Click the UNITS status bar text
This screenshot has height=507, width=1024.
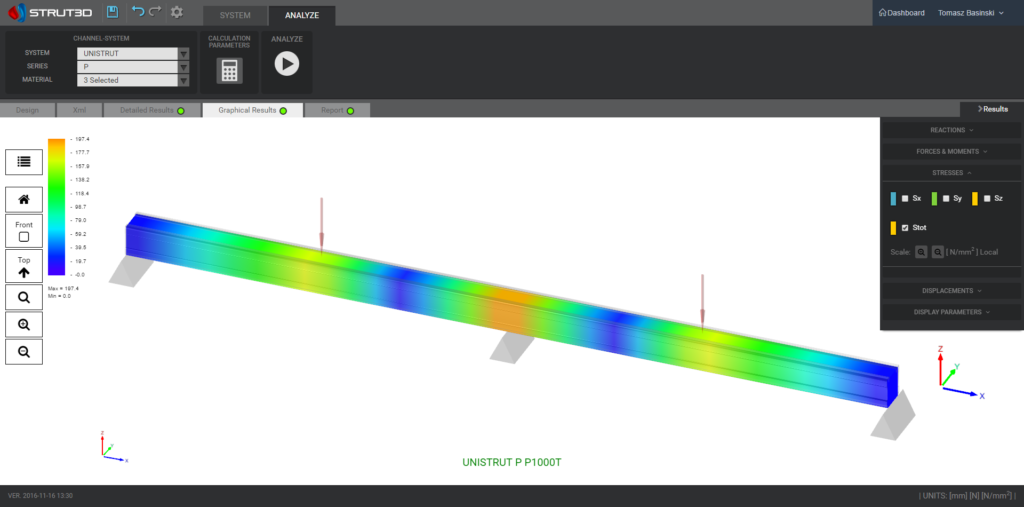click(x=967, y=495)
